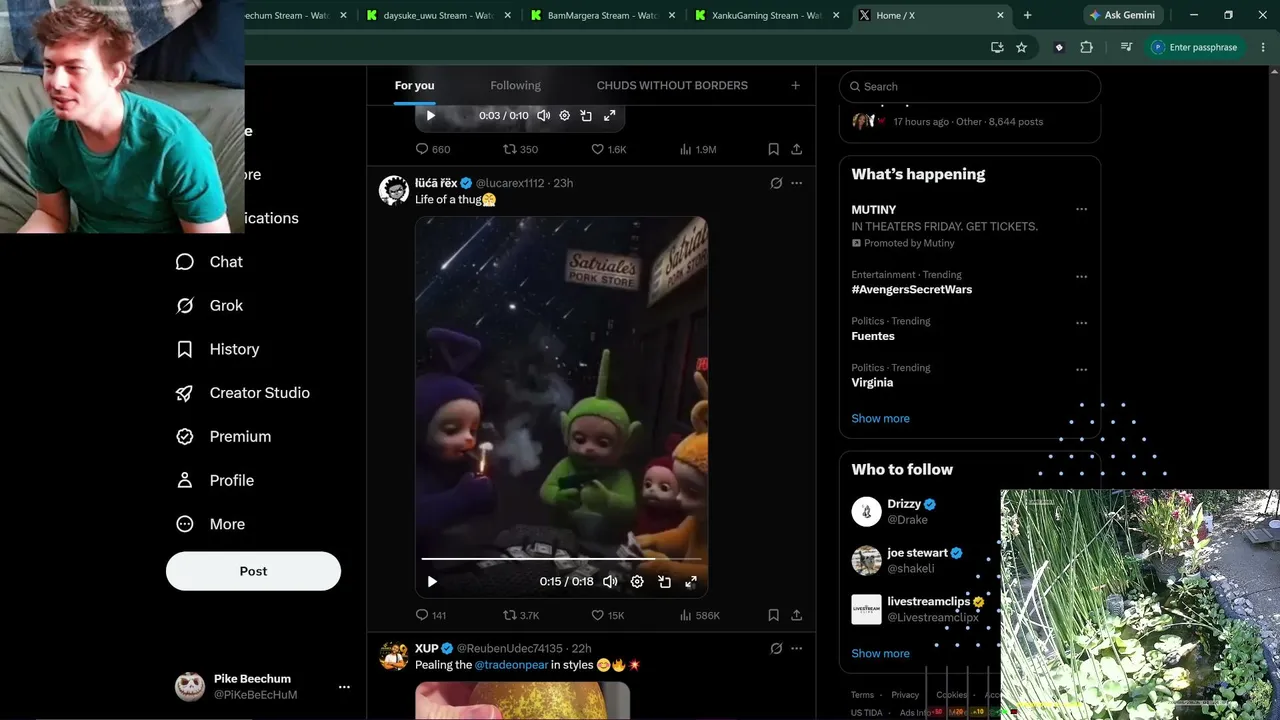
Task: Open Grok in the sidebar
Action: click(x=210, y=306)
